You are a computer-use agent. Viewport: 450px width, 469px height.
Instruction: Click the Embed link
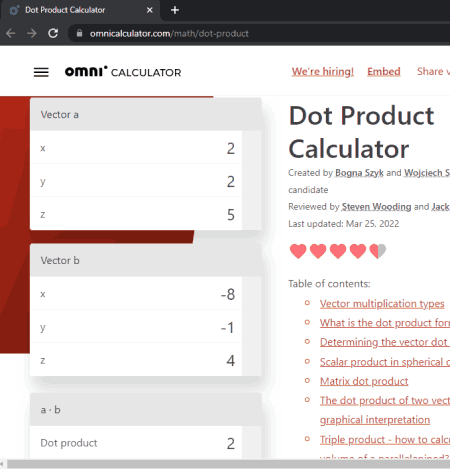384,71
